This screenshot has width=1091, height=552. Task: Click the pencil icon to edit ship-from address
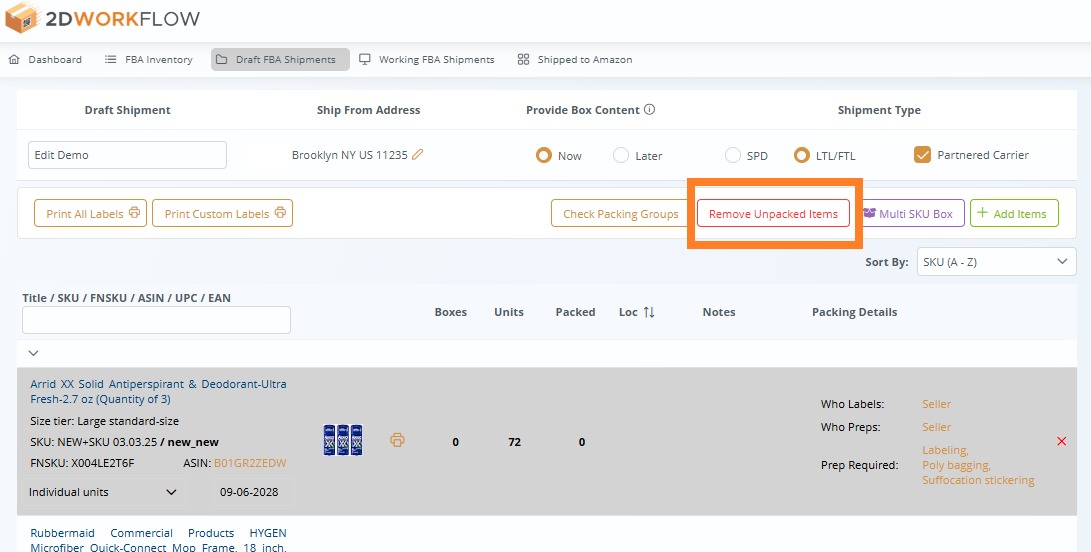418,155
